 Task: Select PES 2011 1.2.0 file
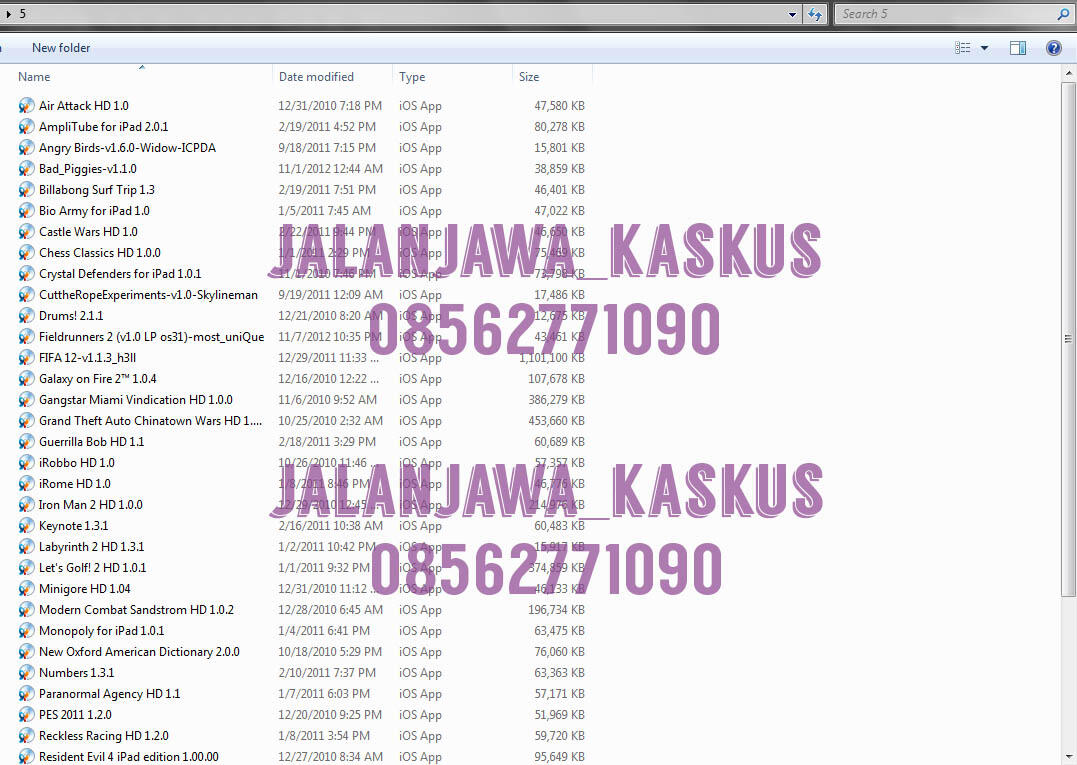75,715
